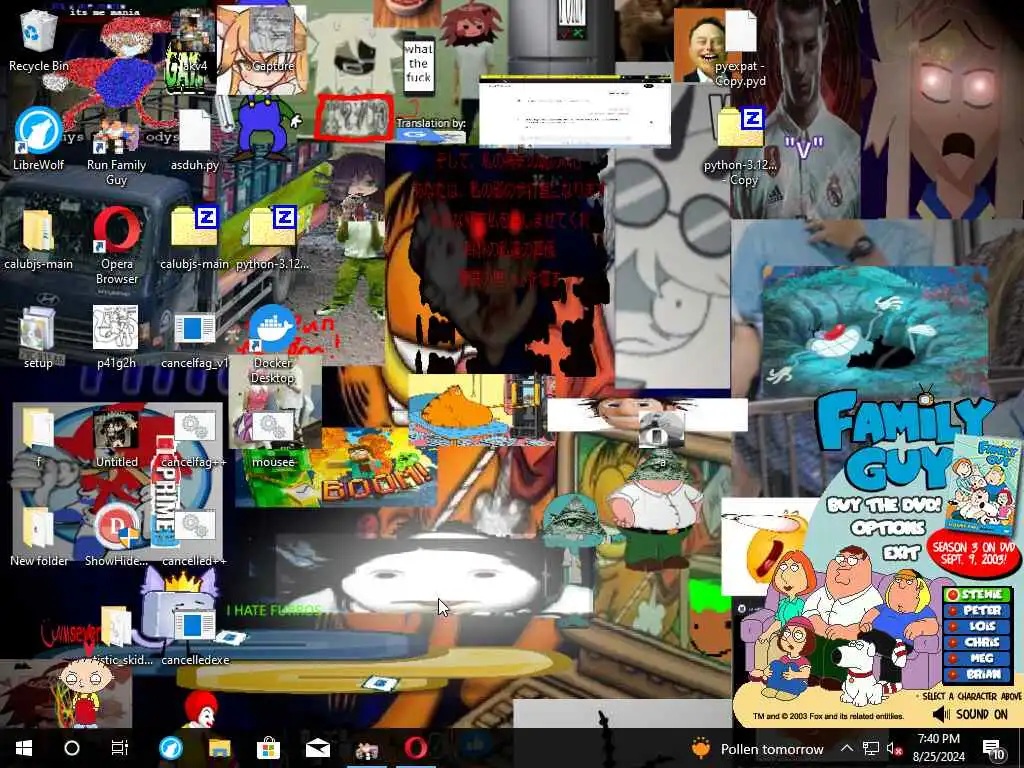The width and height of the screenshot is (1024, 768).
Task: Open Microsoft Store from the taskbar
Action: coord(268,748)
